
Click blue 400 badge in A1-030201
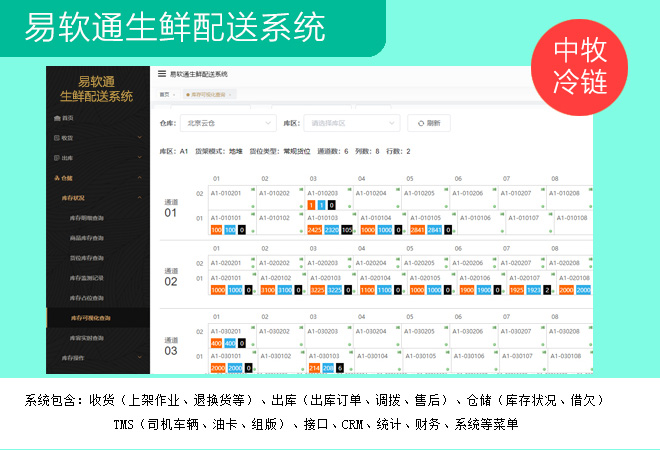(x=230, y=343)
